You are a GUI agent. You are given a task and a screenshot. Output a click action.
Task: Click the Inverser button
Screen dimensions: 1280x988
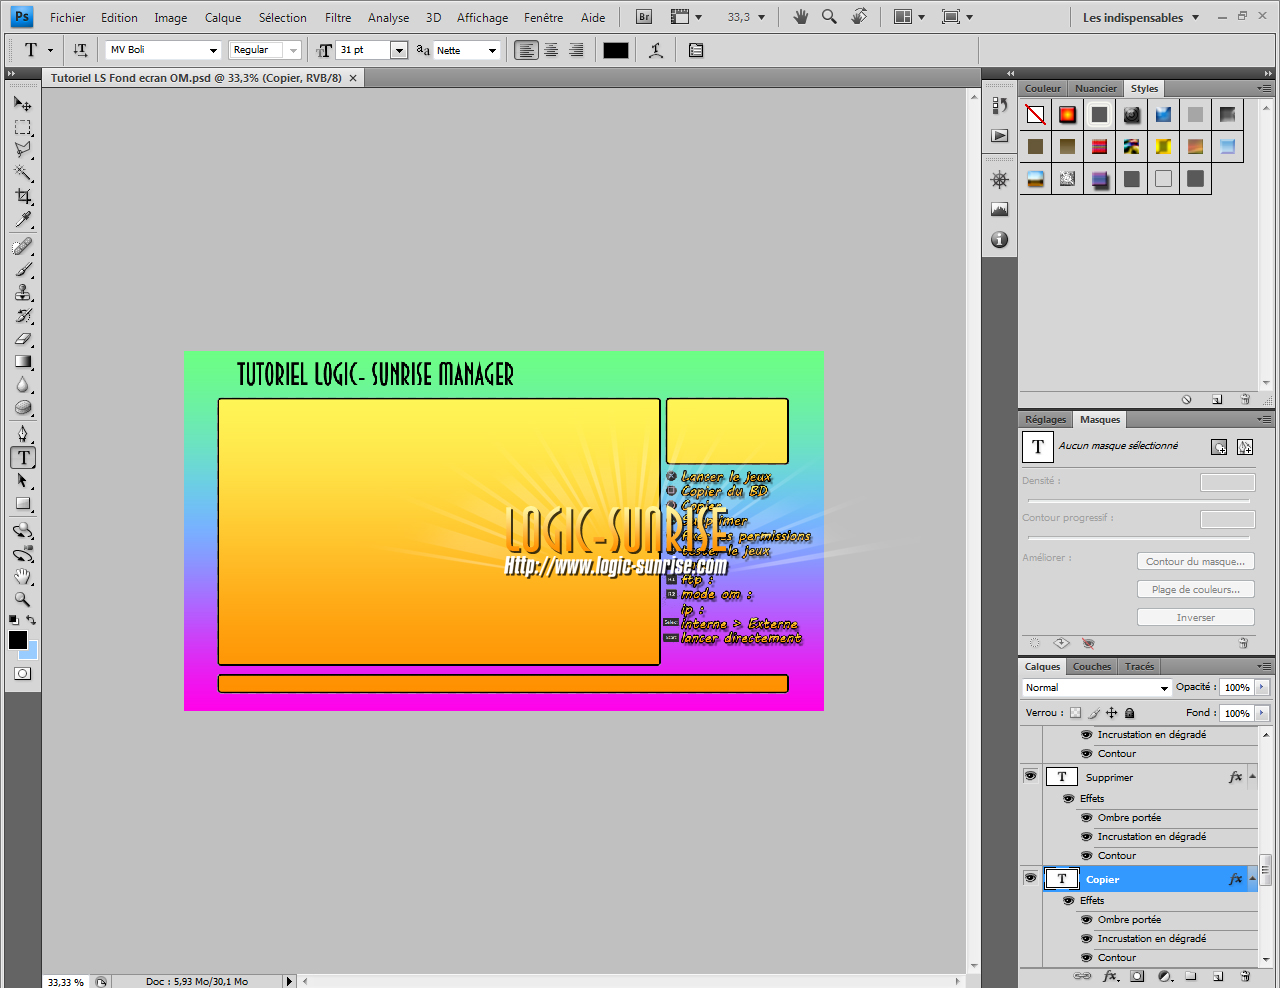pos(1196,617)
